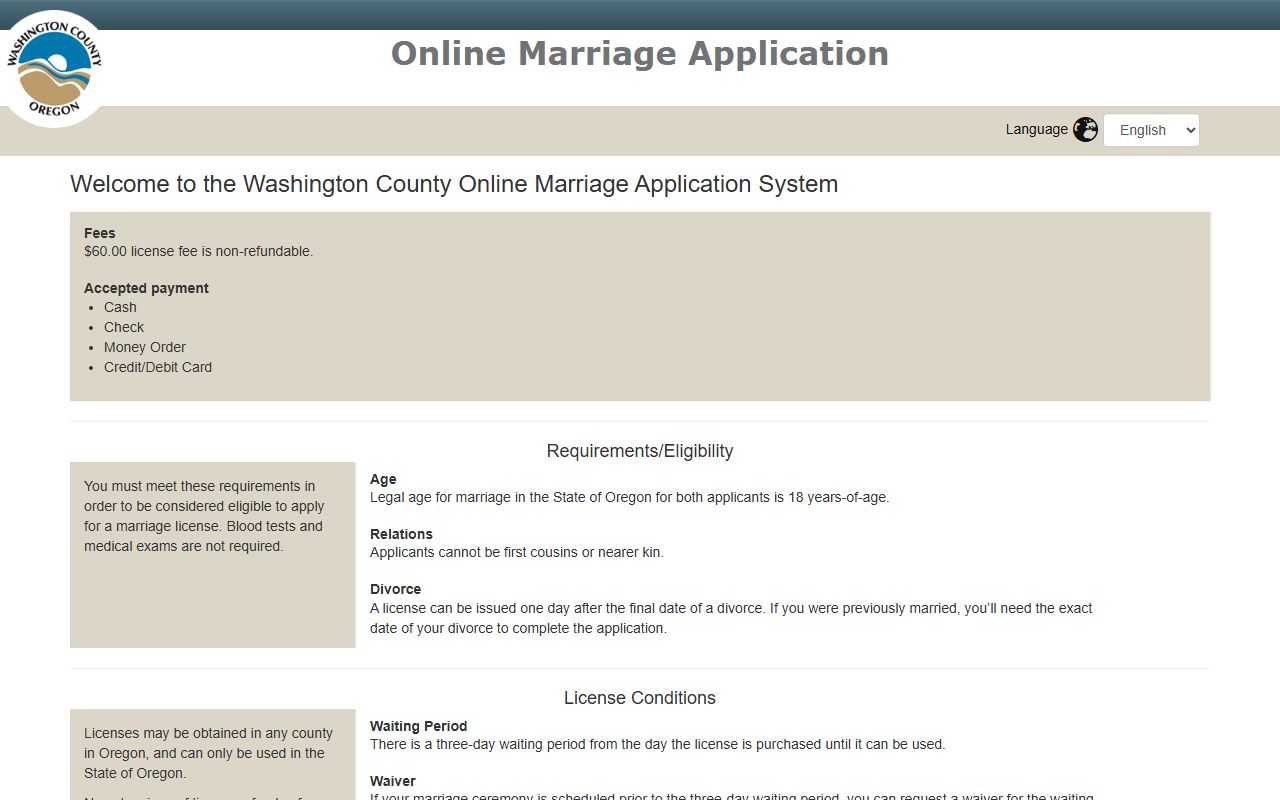Screen dimensions: 1280x800
Task: Click the first cousins restriction sentence
Action: 517,552
